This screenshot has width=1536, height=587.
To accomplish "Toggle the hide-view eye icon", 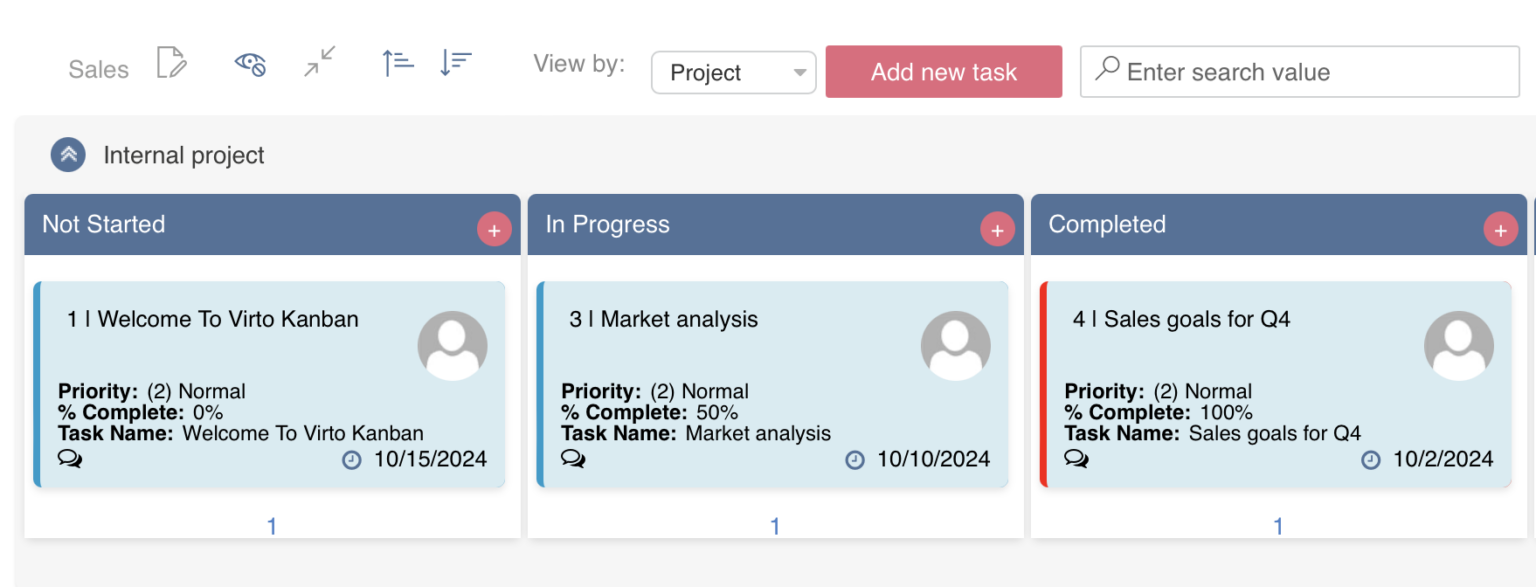I will click(x=249, y=63).
